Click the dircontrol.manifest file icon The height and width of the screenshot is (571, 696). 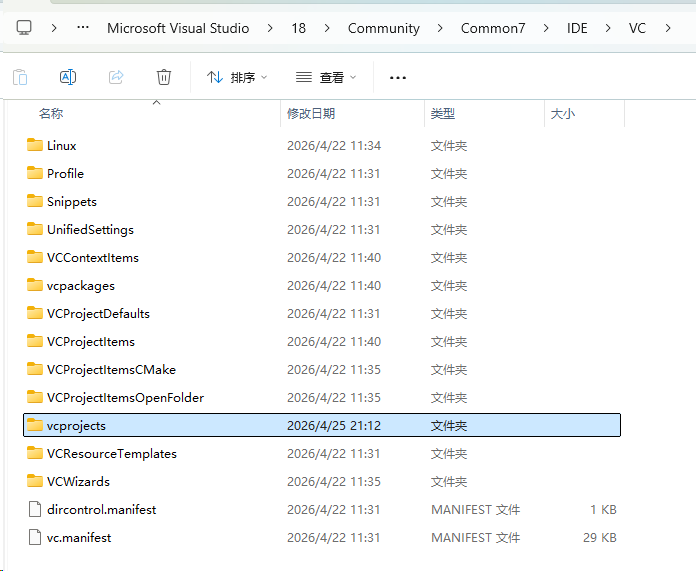35,510
